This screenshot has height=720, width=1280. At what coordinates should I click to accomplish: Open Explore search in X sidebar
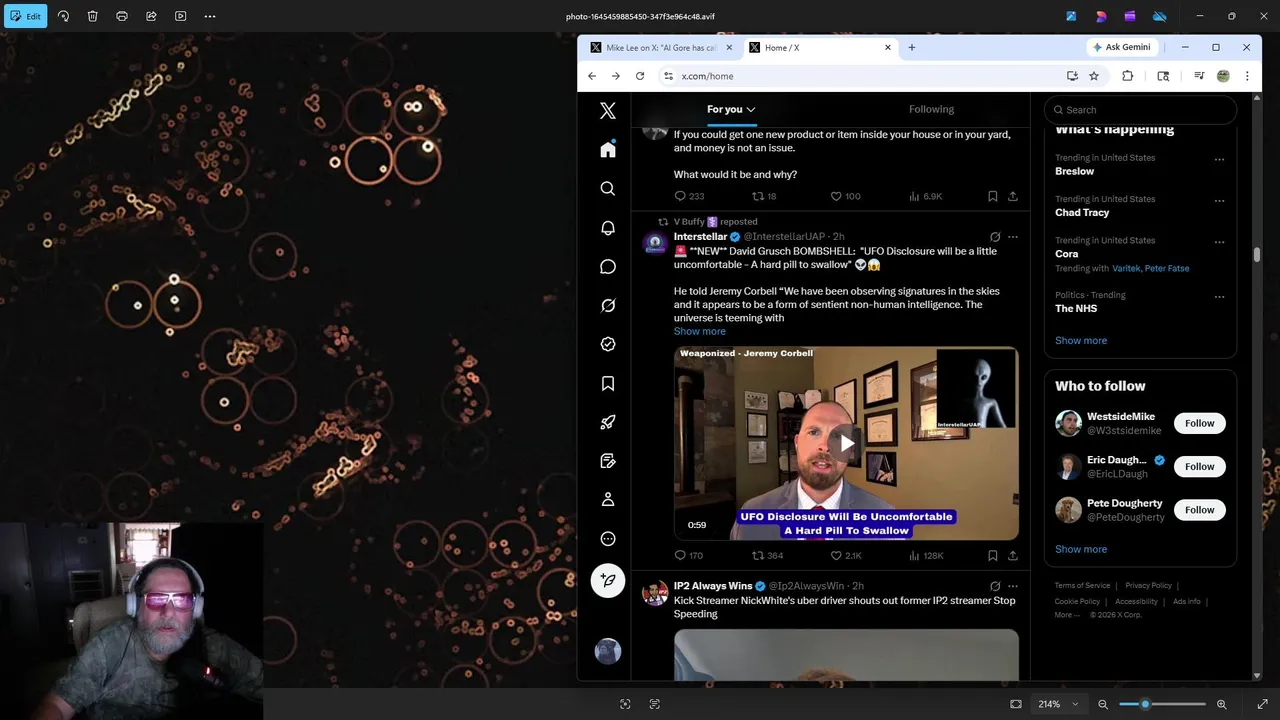coord(608,188)
